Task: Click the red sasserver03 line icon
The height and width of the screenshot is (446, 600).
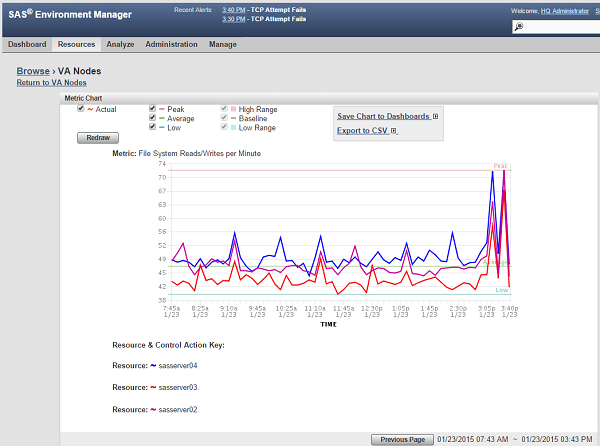Action: pyautogui.click(x=153, y=387)
